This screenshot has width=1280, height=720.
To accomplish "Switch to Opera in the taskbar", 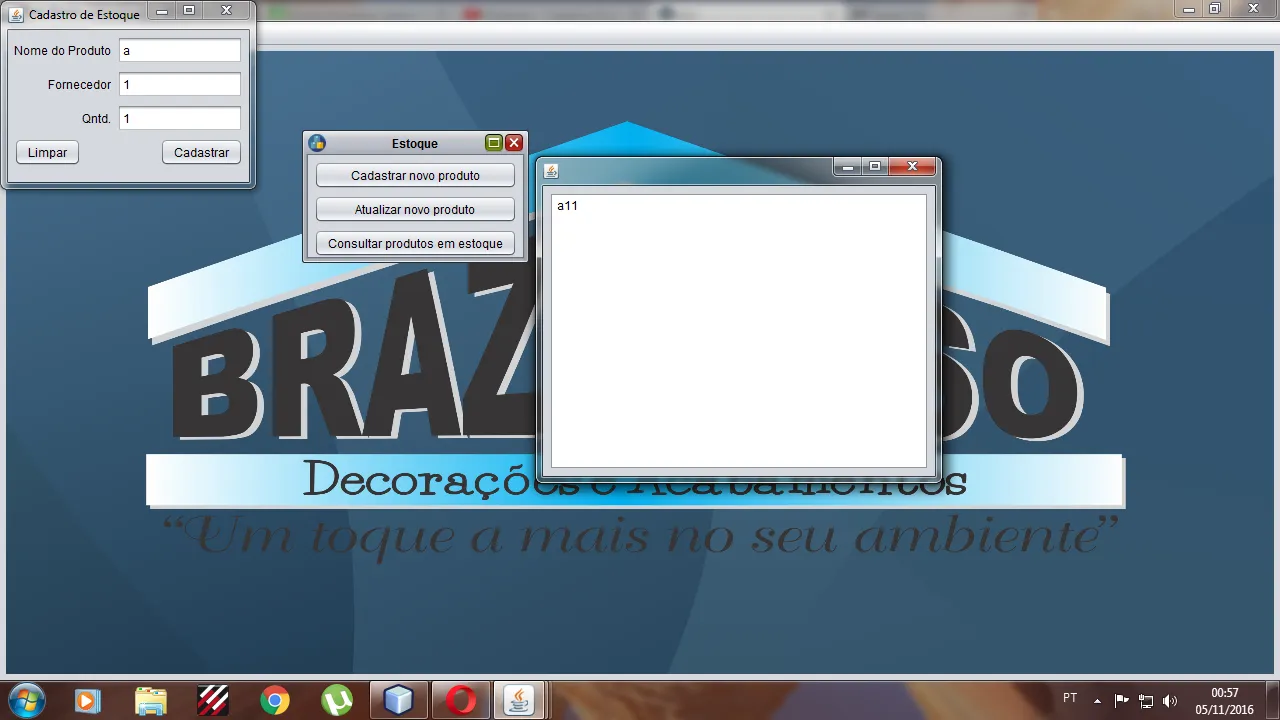I will [461, 701].
